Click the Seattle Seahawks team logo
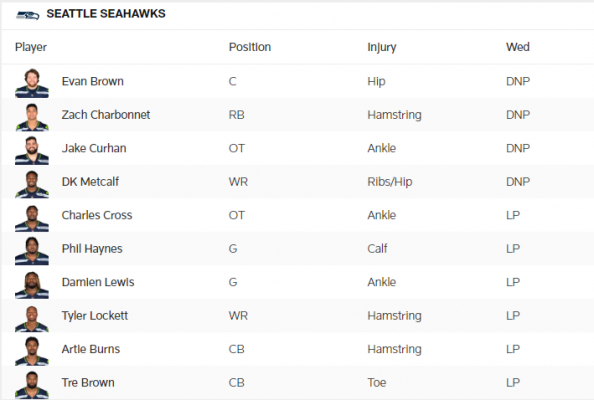The image size is (594, 400). [28, 15]
